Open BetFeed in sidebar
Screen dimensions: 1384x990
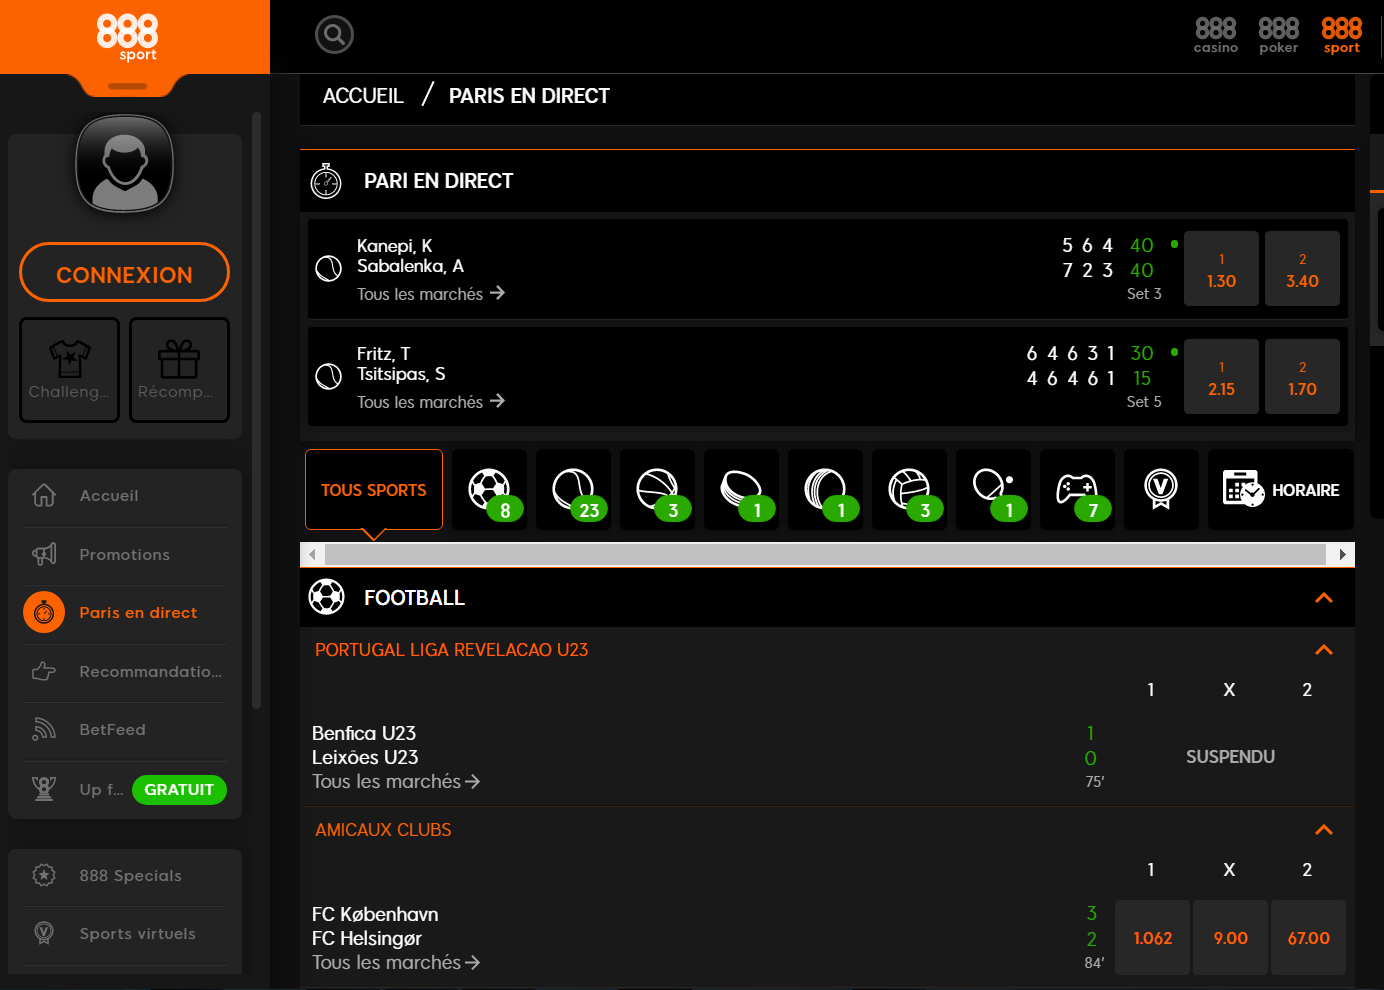(x=125, y=730)
